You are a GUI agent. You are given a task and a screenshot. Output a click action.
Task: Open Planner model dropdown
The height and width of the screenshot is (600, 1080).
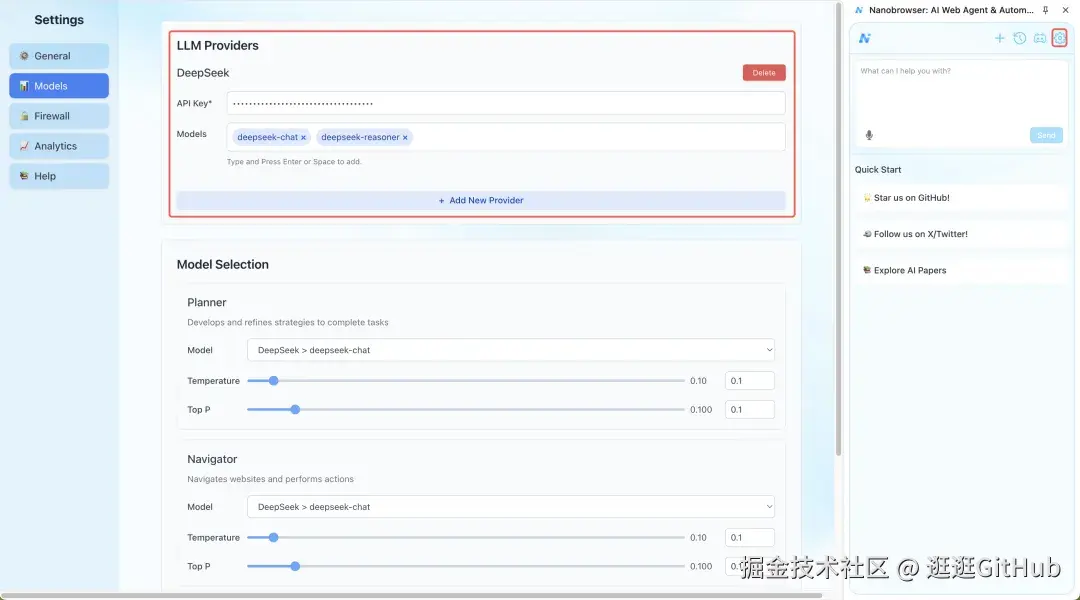point(511,350)
